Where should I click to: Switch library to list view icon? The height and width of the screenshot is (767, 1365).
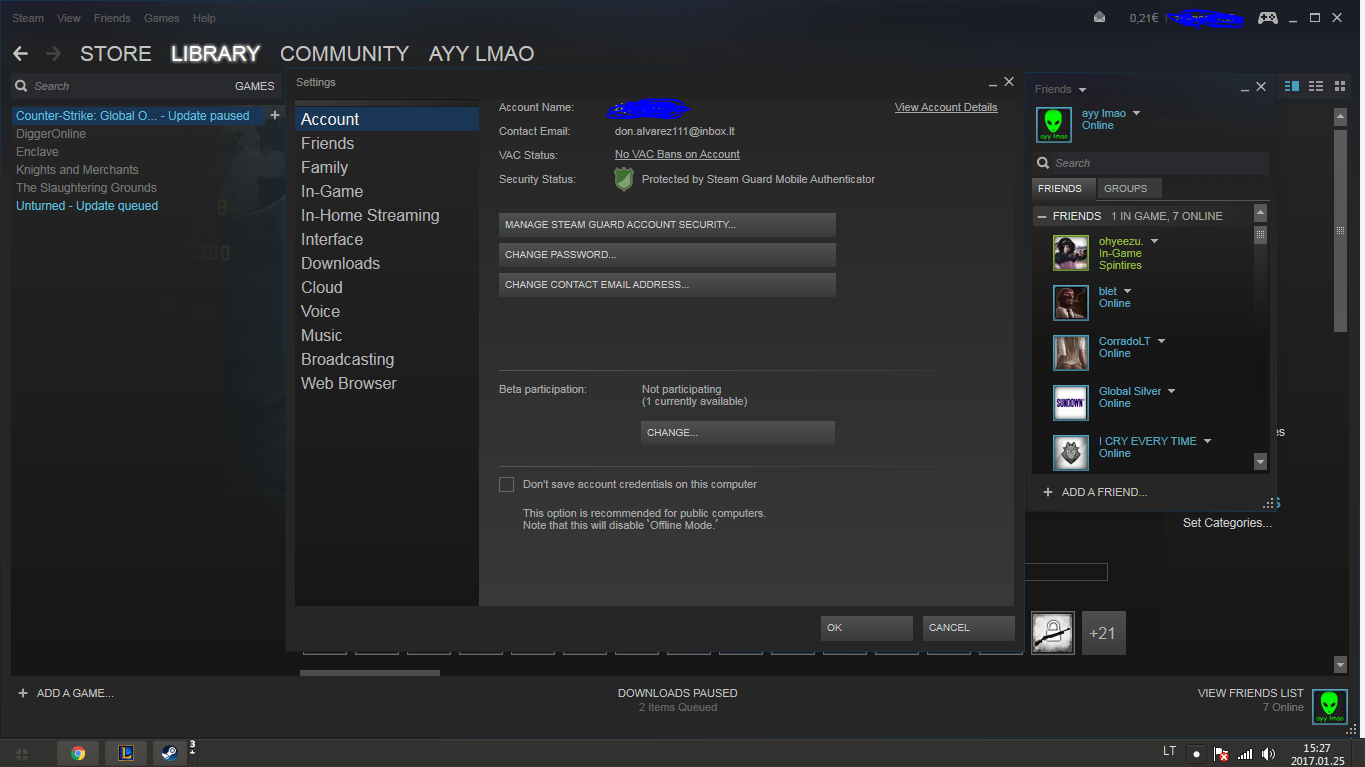[1316, 87]
